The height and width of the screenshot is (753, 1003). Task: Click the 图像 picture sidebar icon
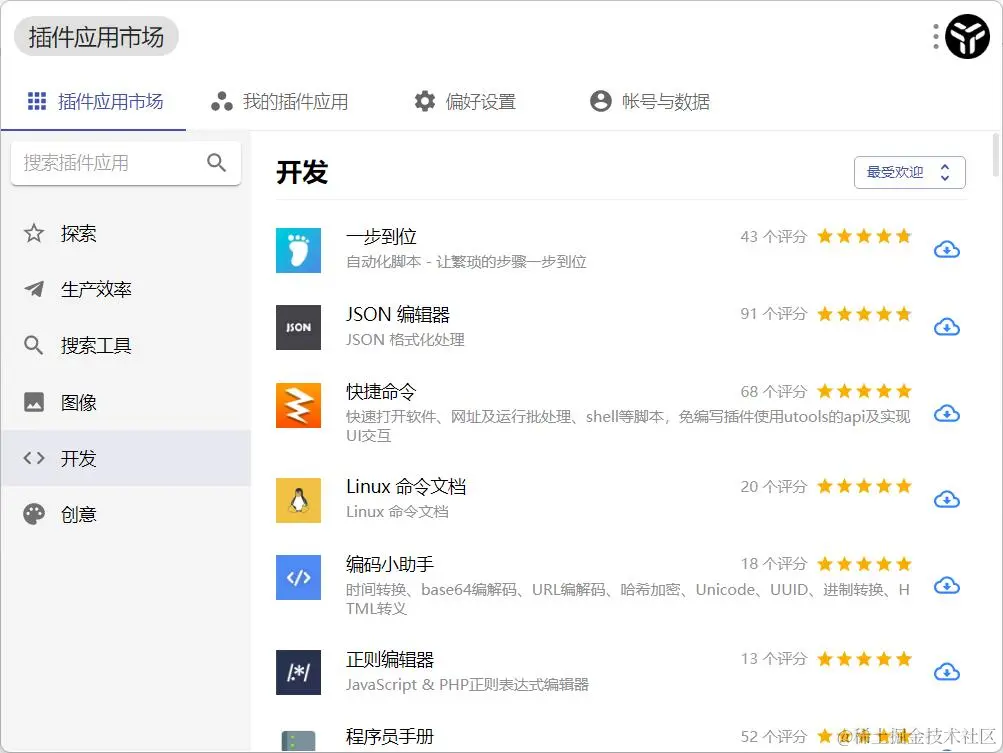click(34, 402)
